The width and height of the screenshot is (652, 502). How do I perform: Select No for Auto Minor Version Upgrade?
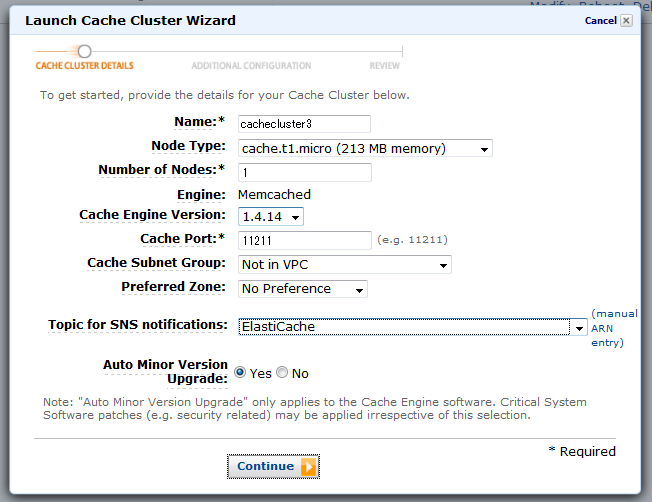[x=282, y=372]
